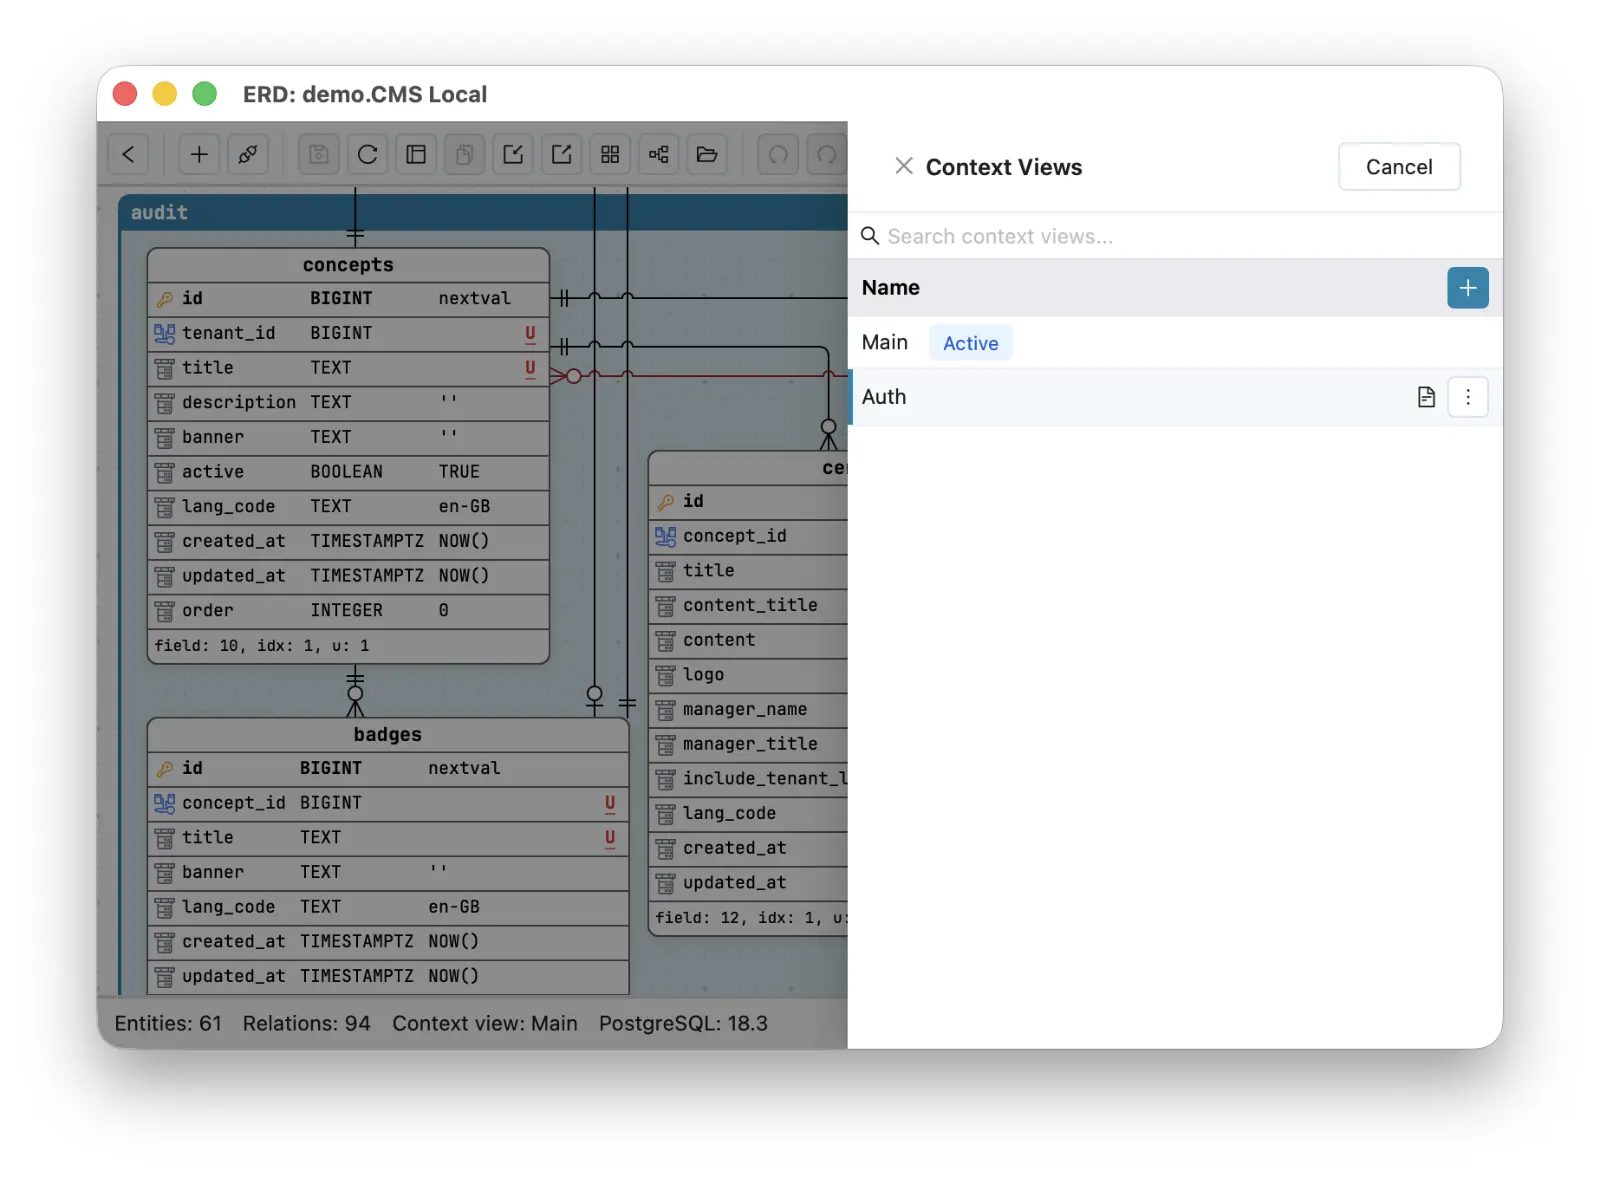1600x1177 pixels.
Task: Click the redo toolbar icon
Action: tap(826, 154)
